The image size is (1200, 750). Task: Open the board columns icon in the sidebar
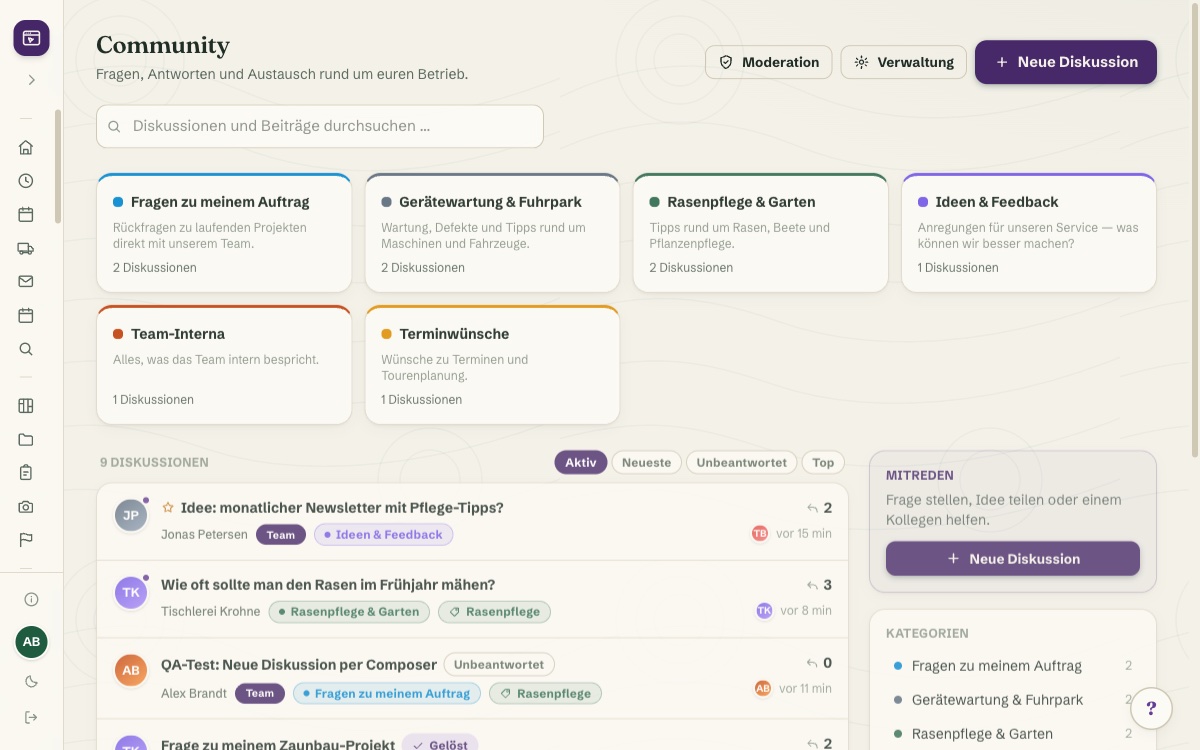click(26, 405)
